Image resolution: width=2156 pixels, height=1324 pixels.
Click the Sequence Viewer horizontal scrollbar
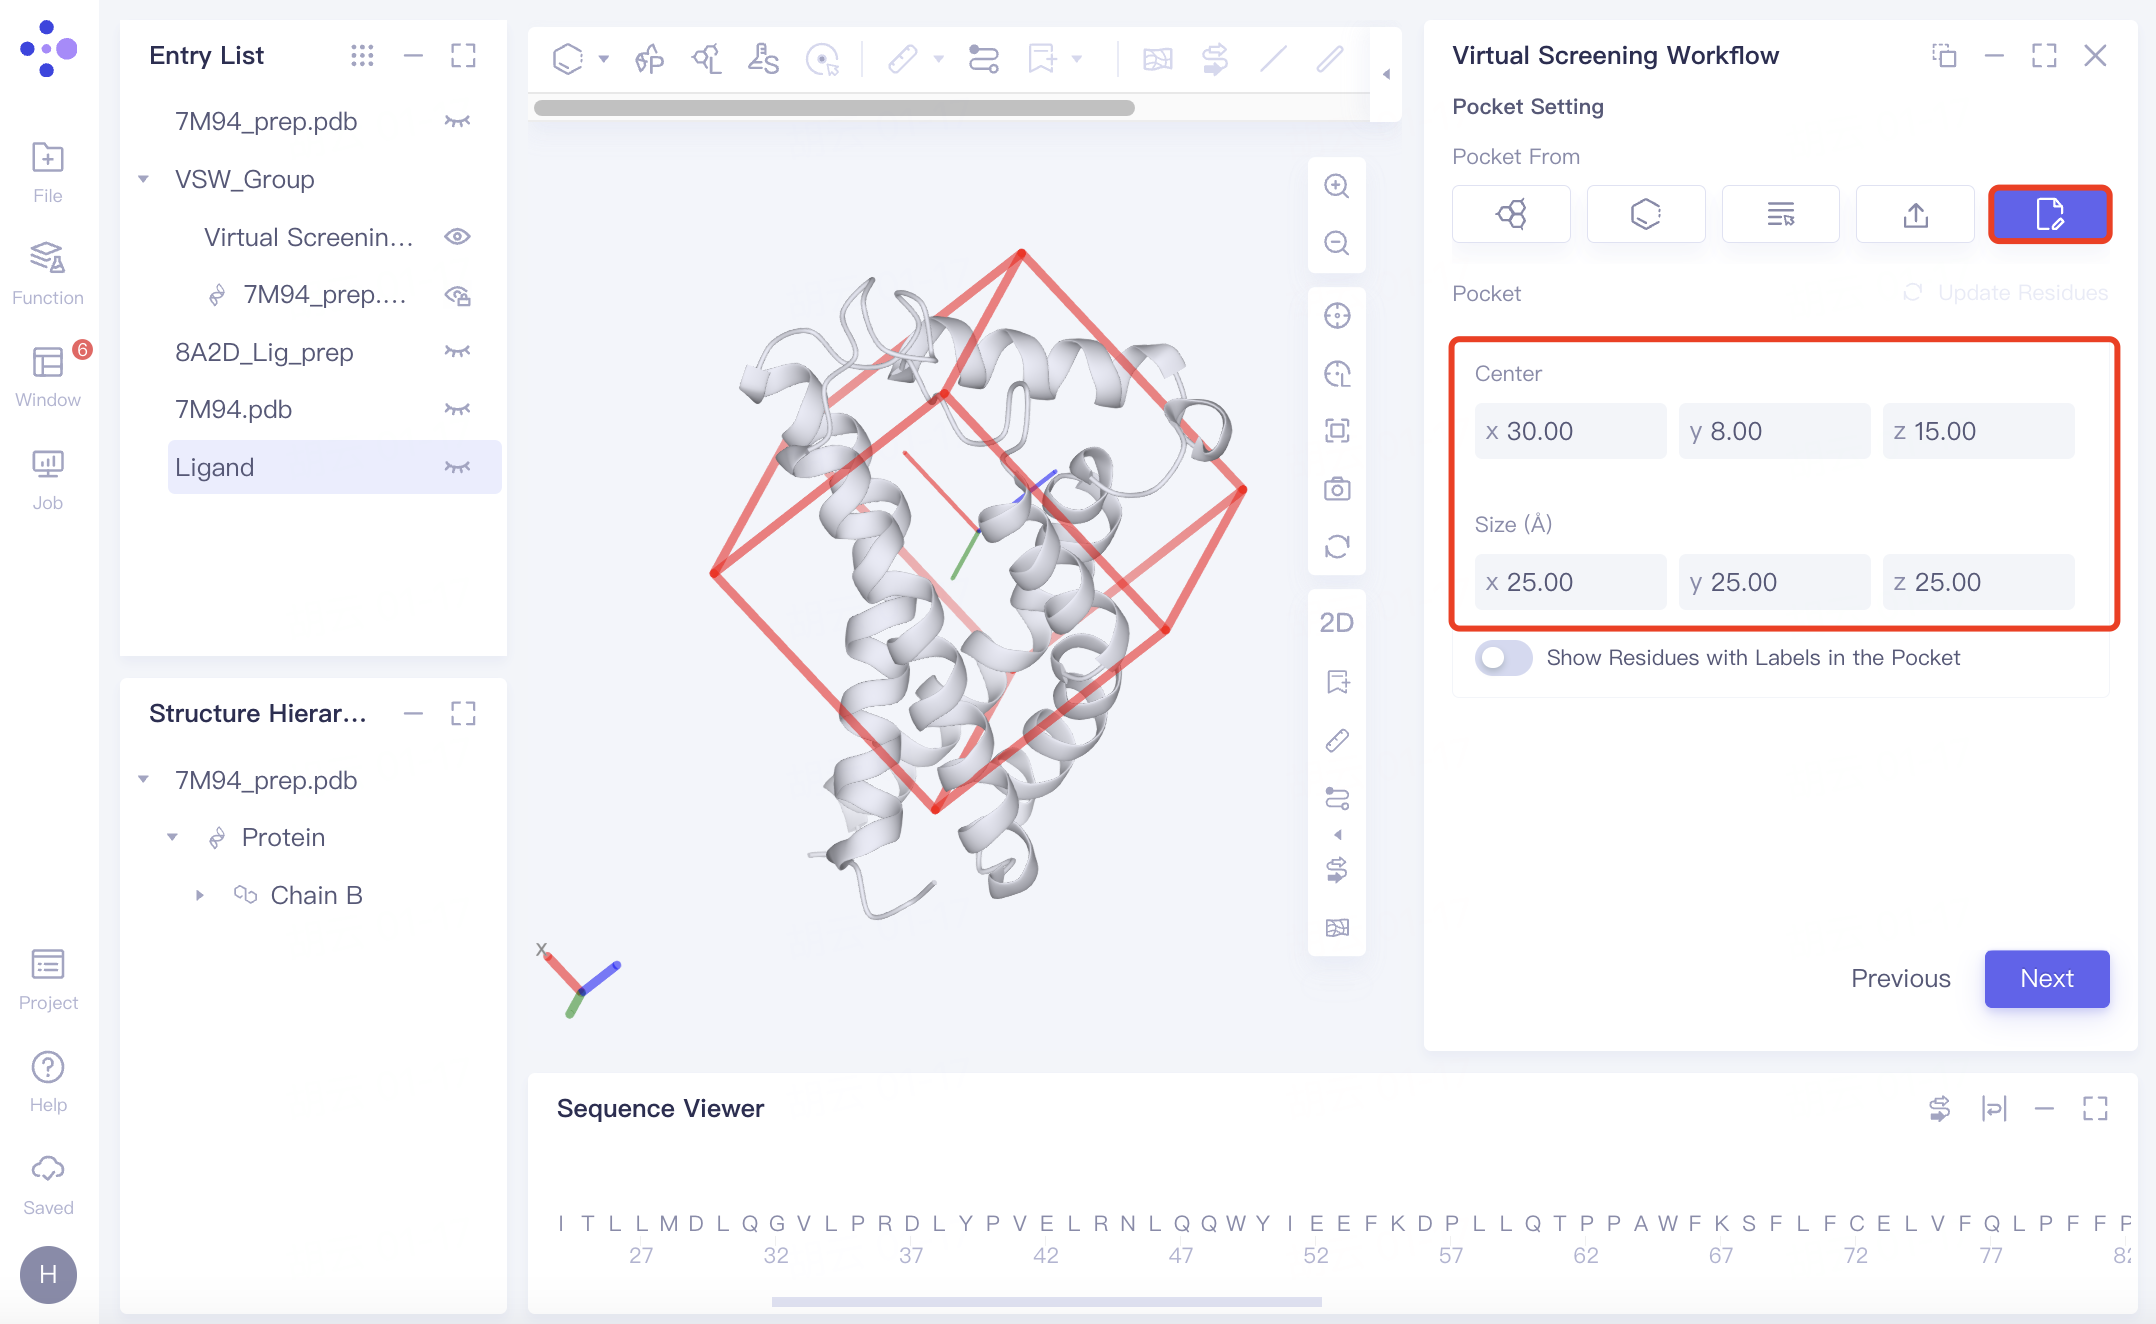[1046, 1302]
